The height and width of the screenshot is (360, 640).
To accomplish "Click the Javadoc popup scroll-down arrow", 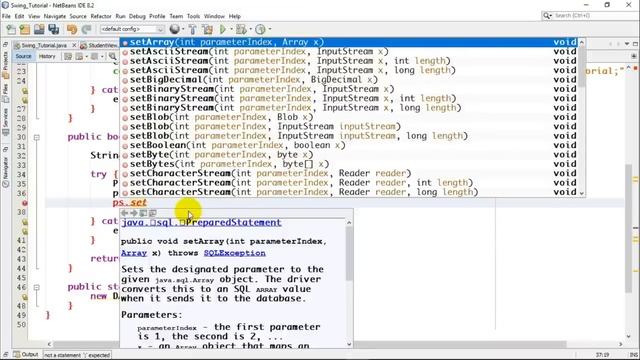I will pos(349,344).
